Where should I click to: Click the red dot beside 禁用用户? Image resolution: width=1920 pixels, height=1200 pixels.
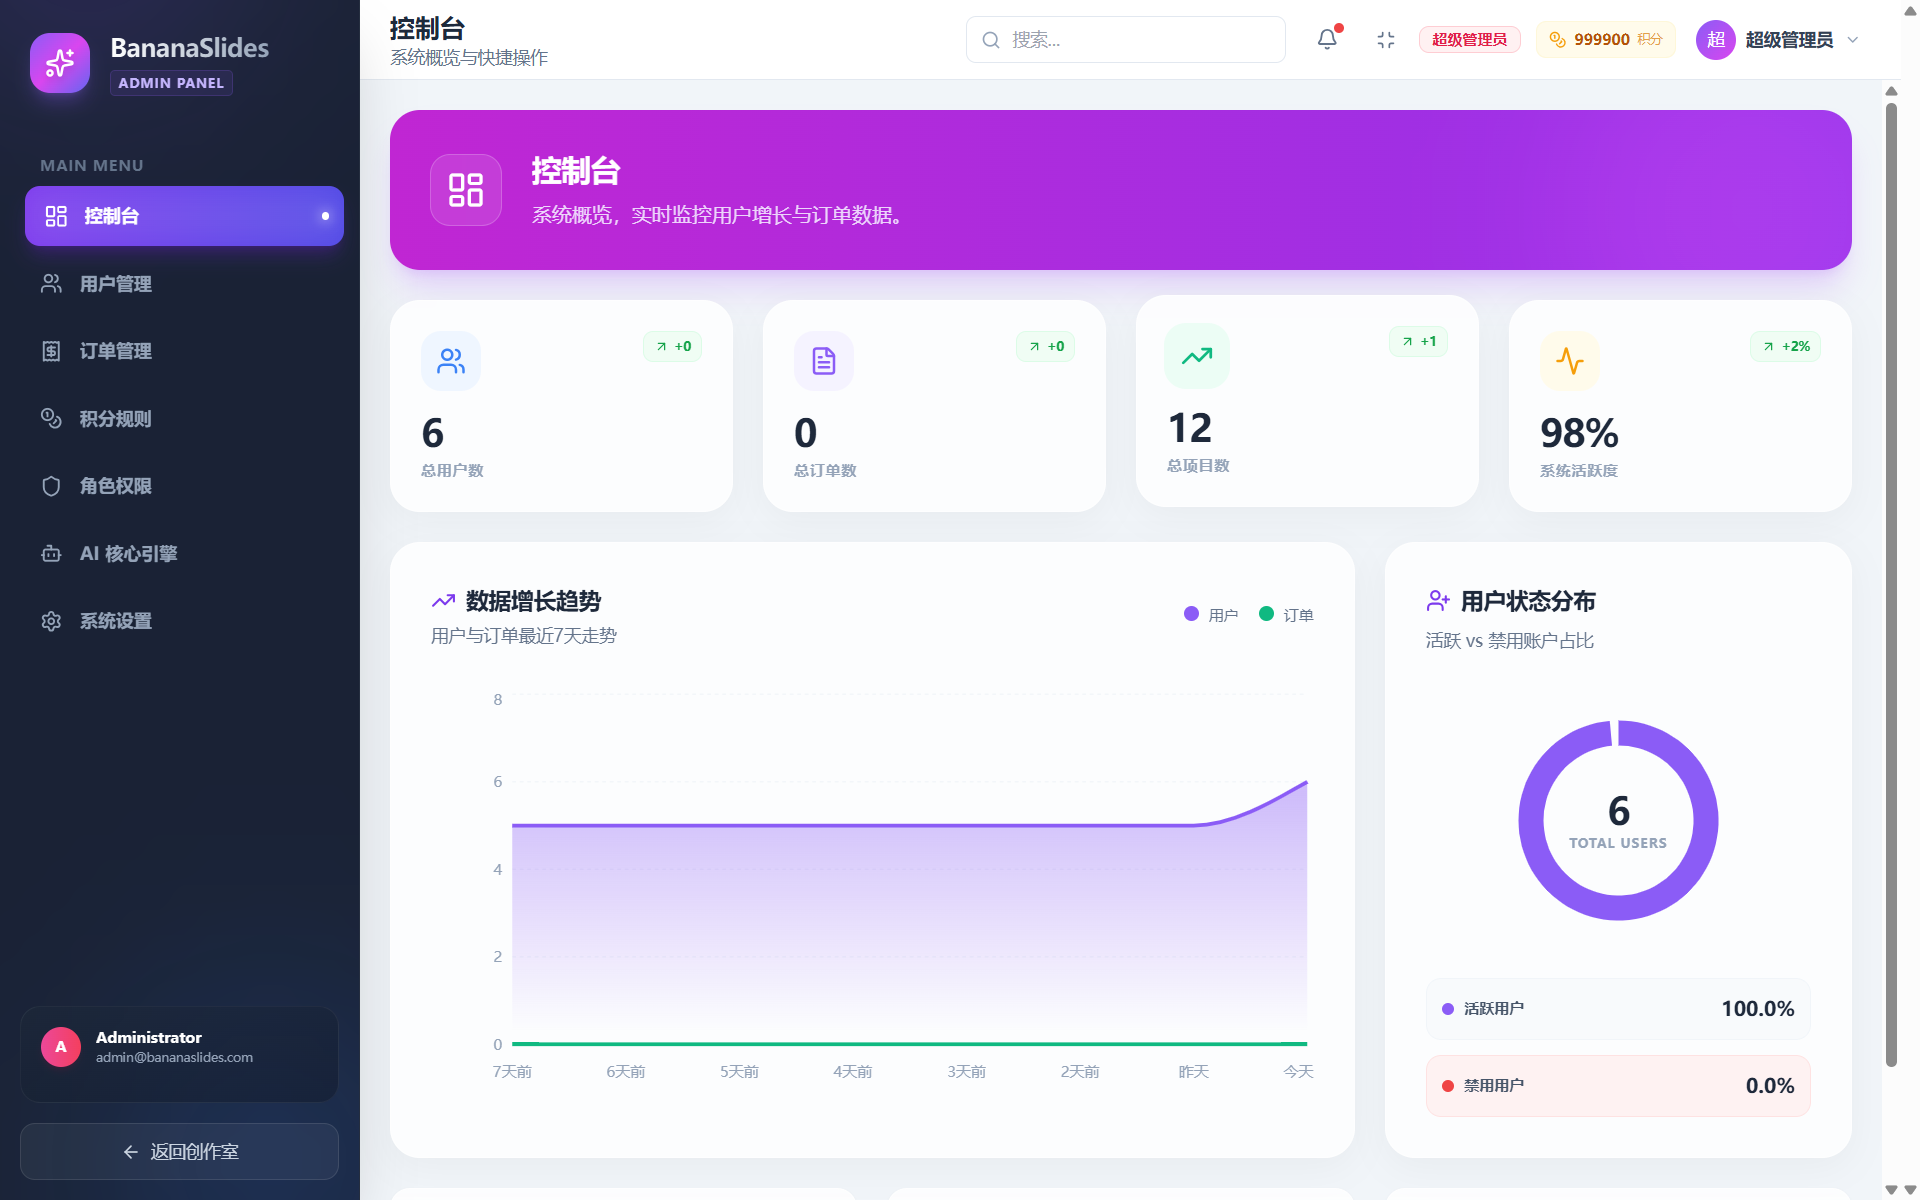[x=1447, y=1086]
